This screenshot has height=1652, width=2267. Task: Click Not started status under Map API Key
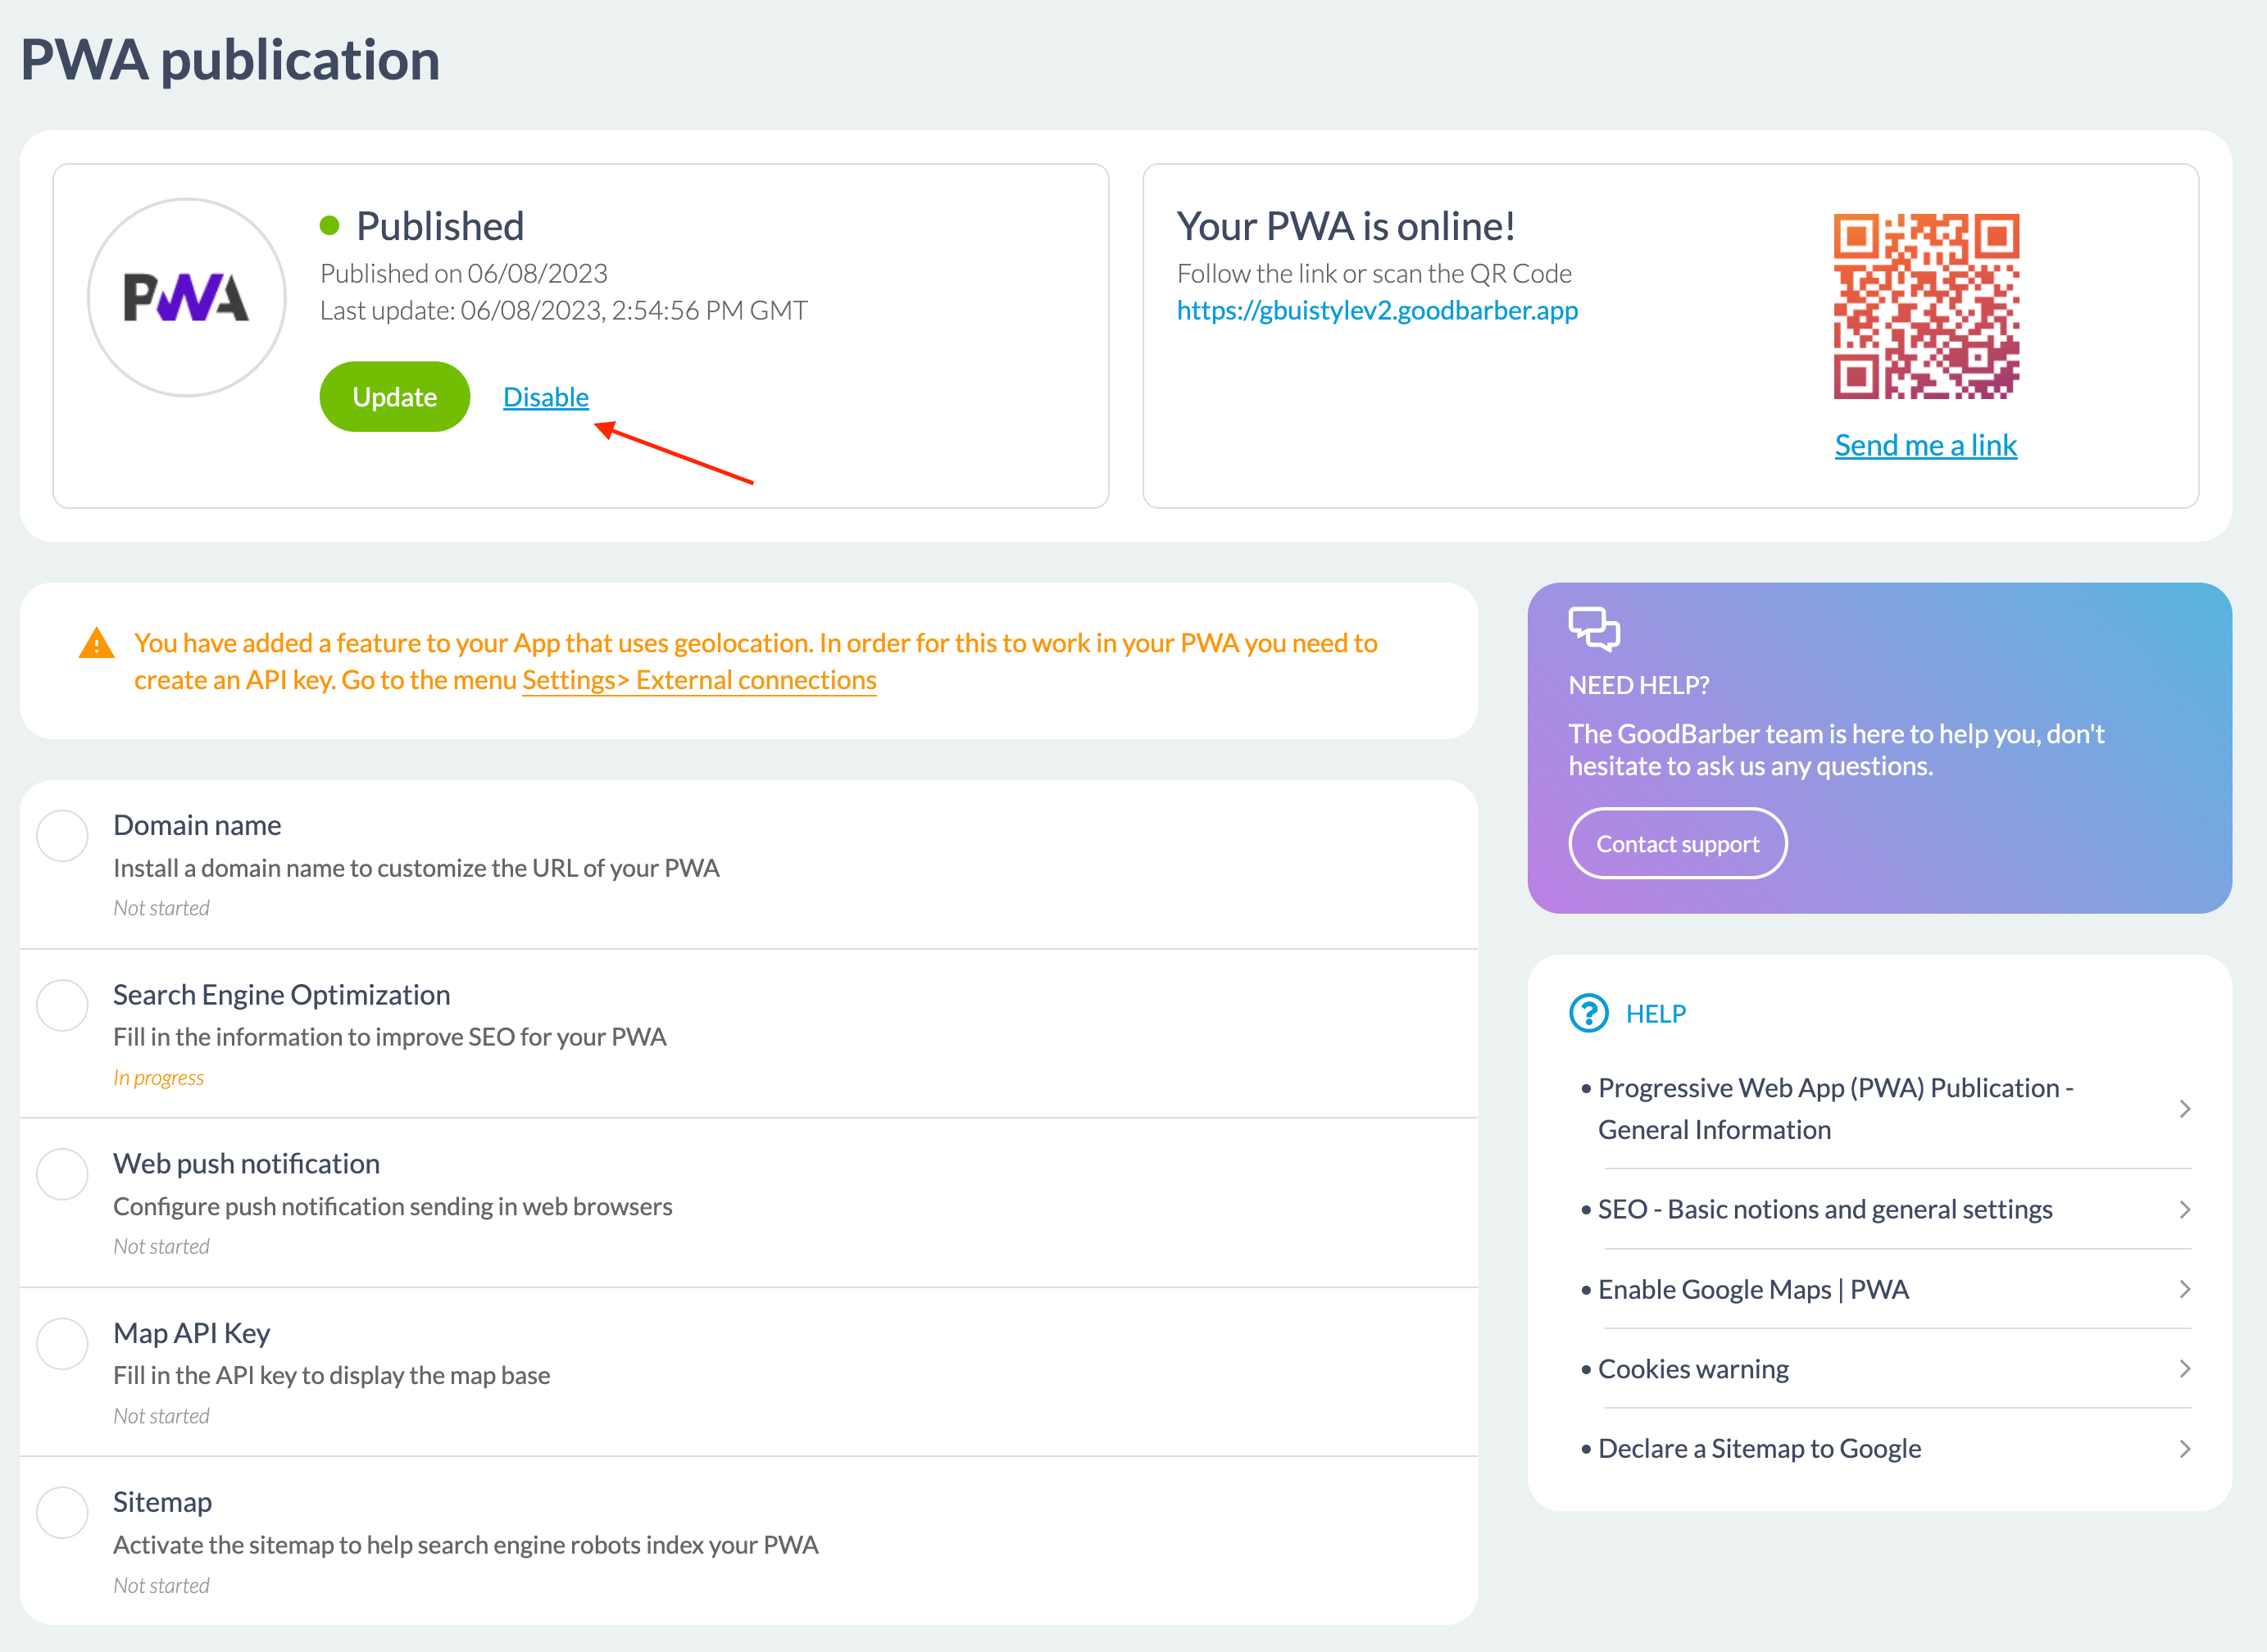[161, 1416]
